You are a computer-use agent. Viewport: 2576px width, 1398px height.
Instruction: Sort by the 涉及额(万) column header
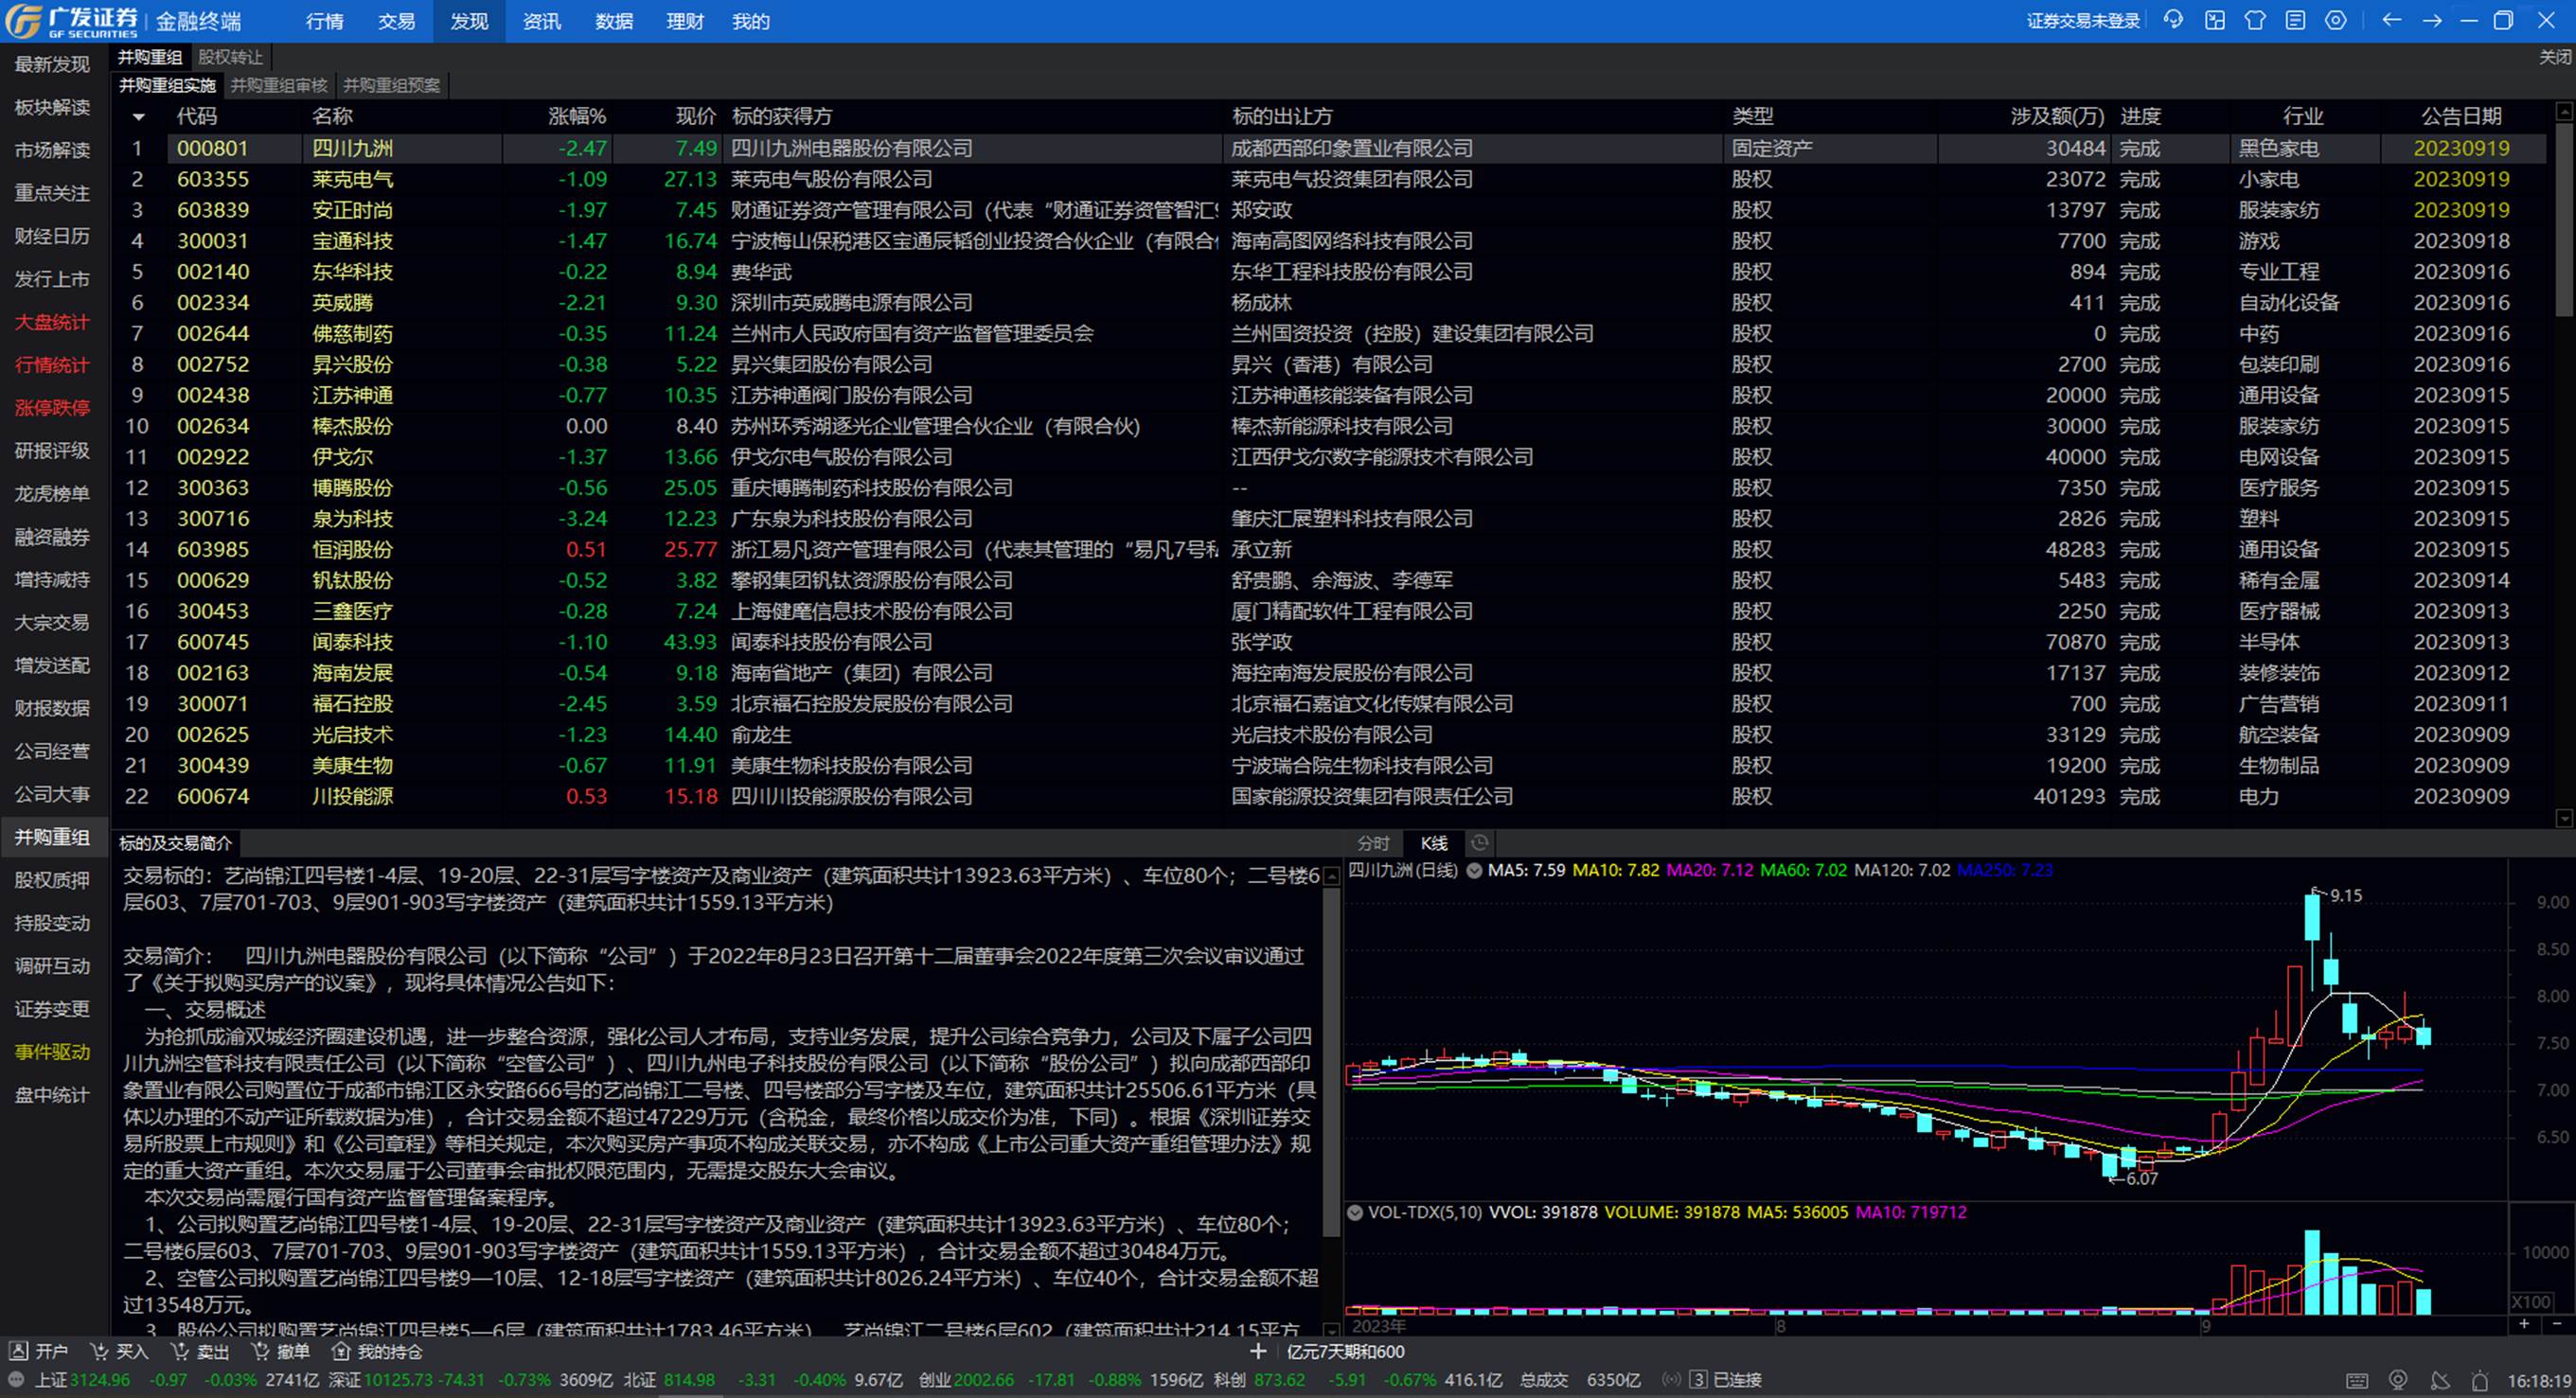(x=2057, y=117)
